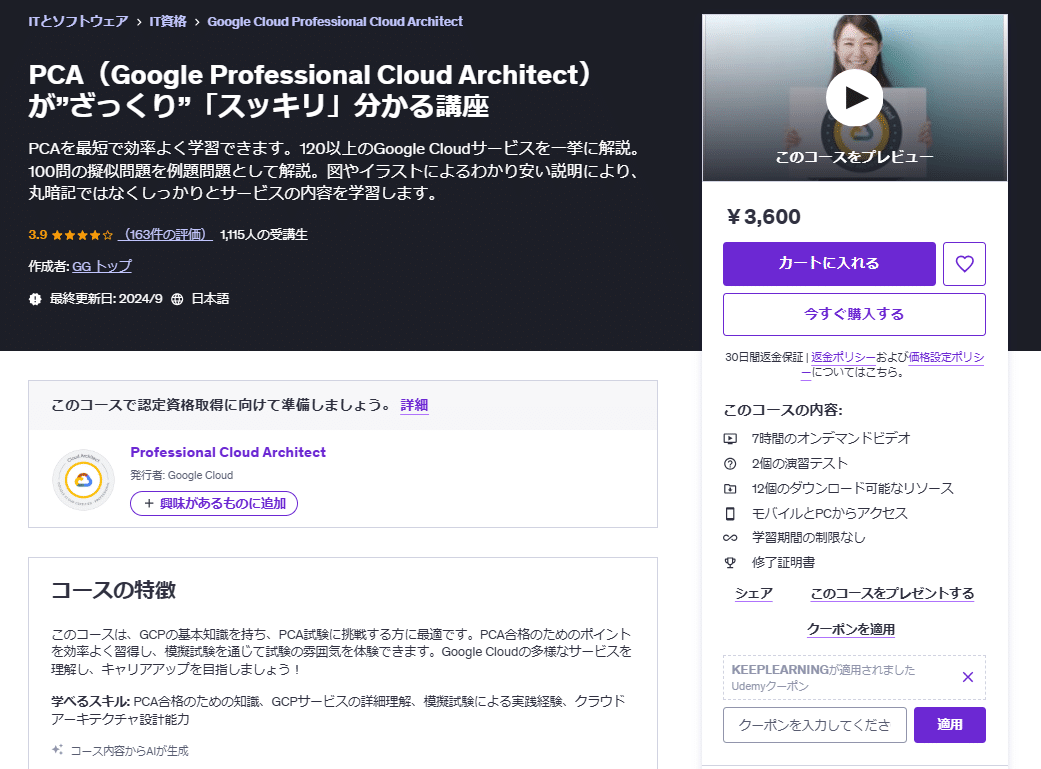The image size is (1041, 769).
Task: Click 学べるスキル label text
Action: (x=90, y=701)
